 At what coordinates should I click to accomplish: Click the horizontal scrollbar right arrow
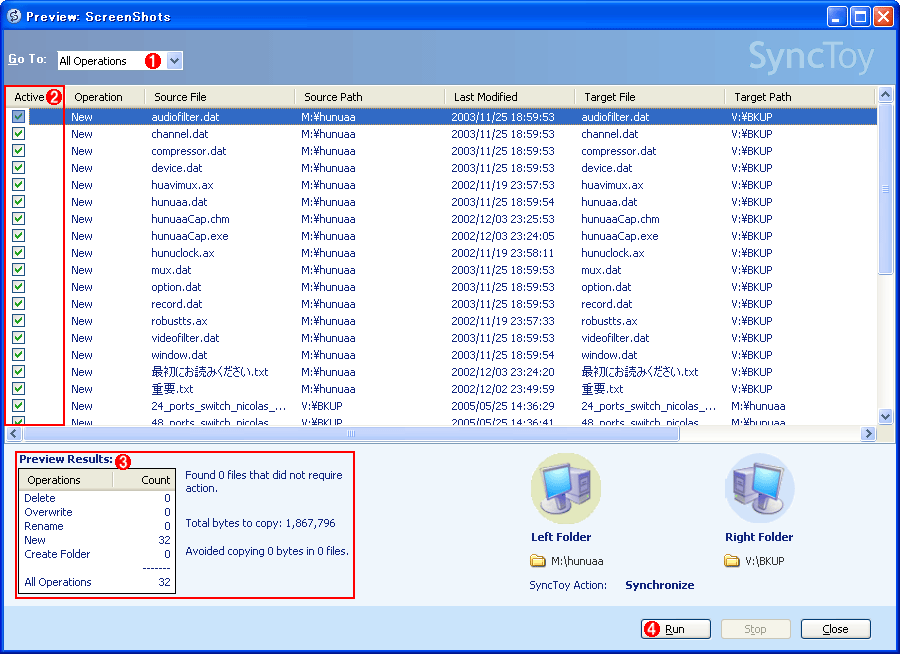pyautogui.click(x=868, y=434)
